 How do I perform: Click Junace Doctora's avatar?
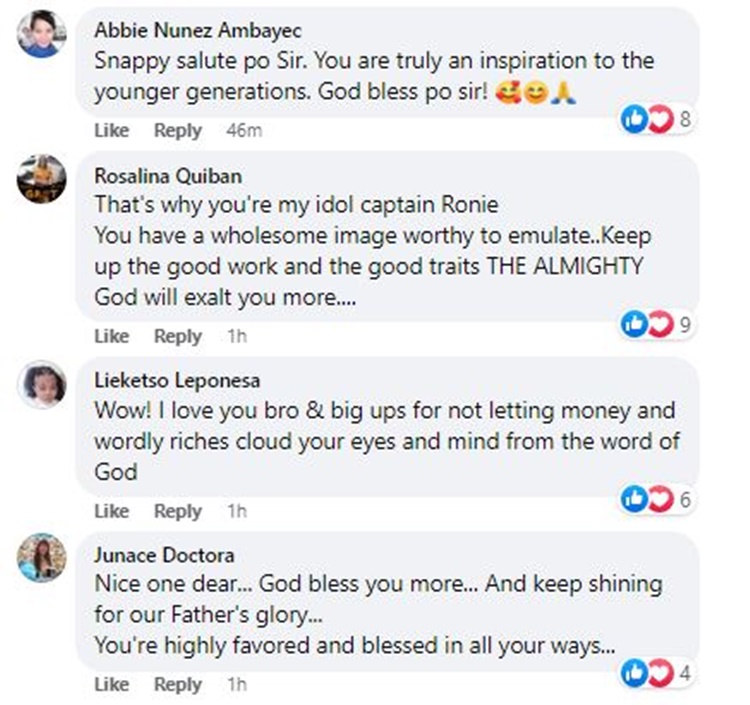(x=42, y=557)
